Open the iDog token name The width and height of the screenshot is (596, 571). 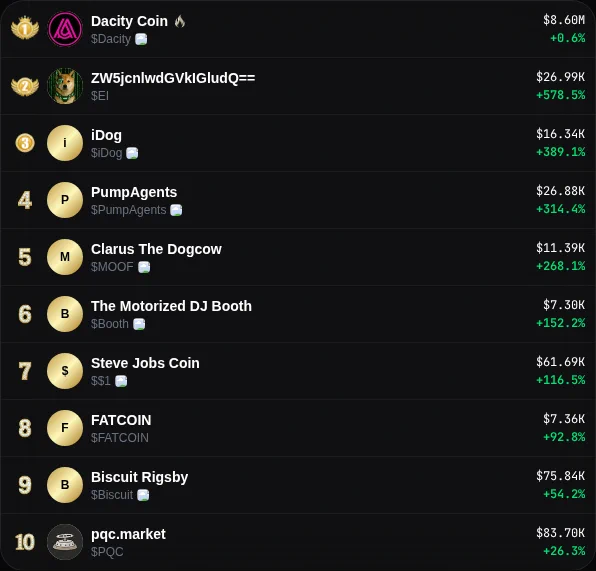point(106,135)
